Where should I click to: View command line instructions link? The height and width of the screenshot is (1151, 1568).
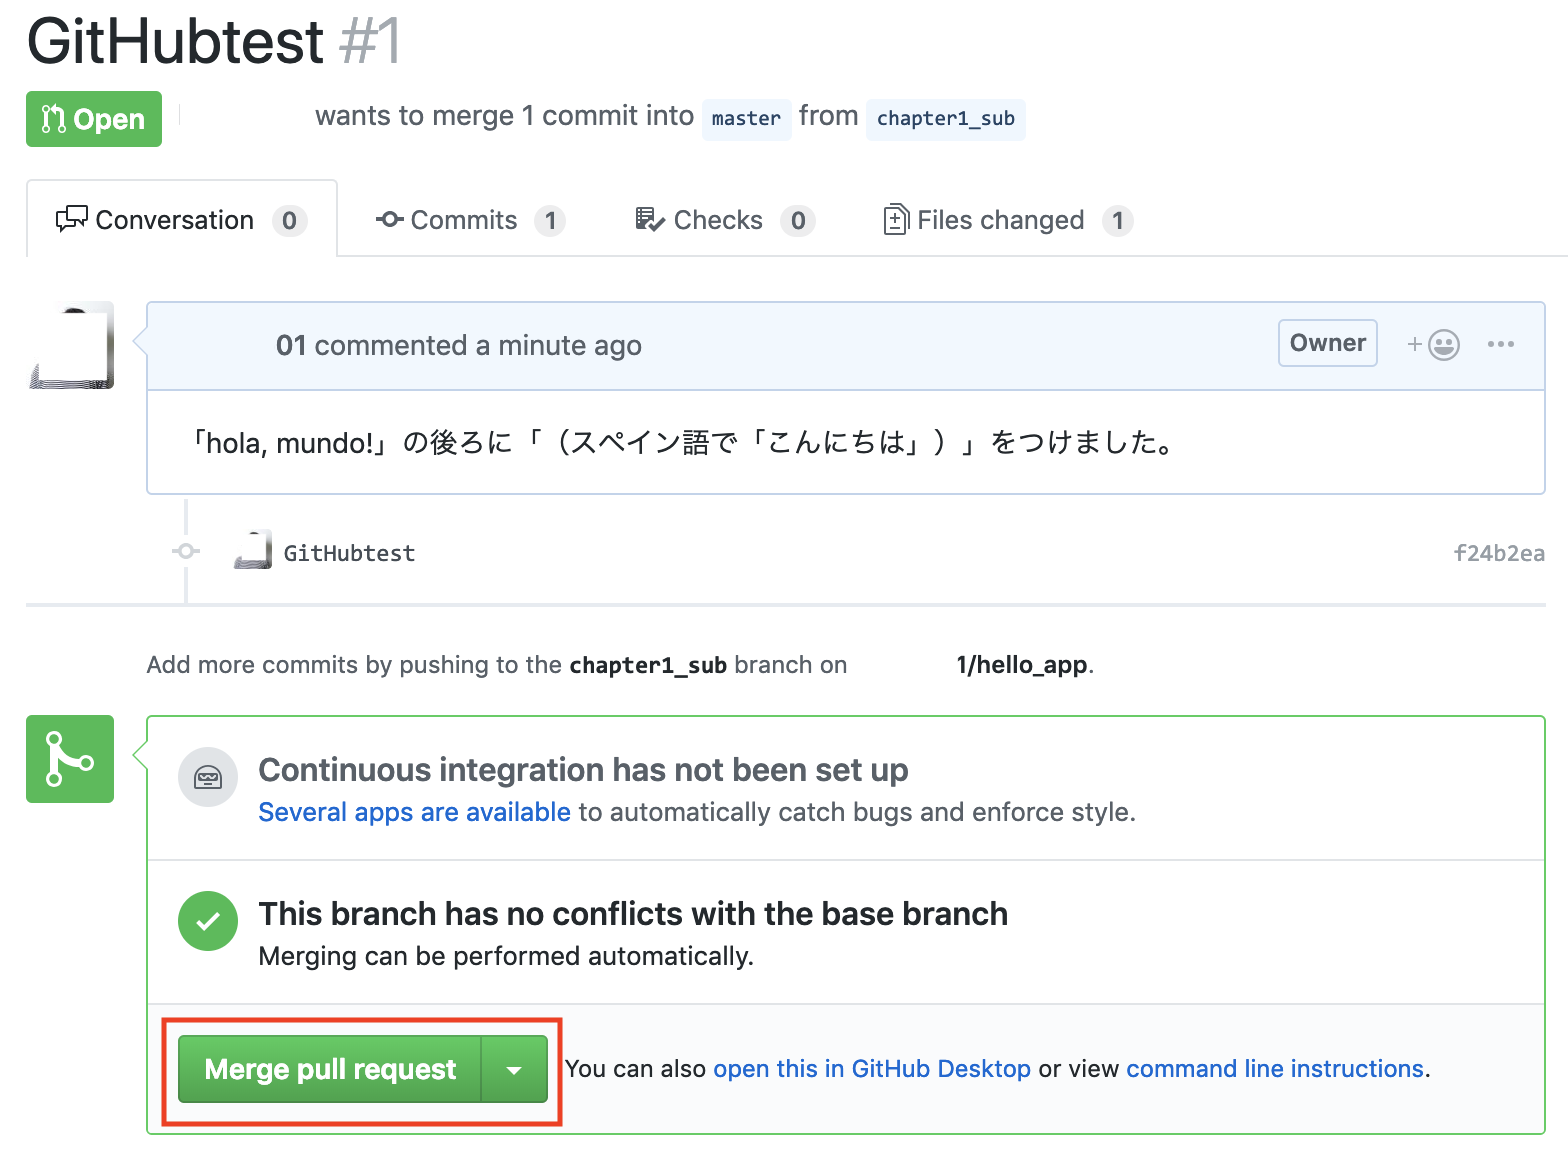coord(1274,1069)
